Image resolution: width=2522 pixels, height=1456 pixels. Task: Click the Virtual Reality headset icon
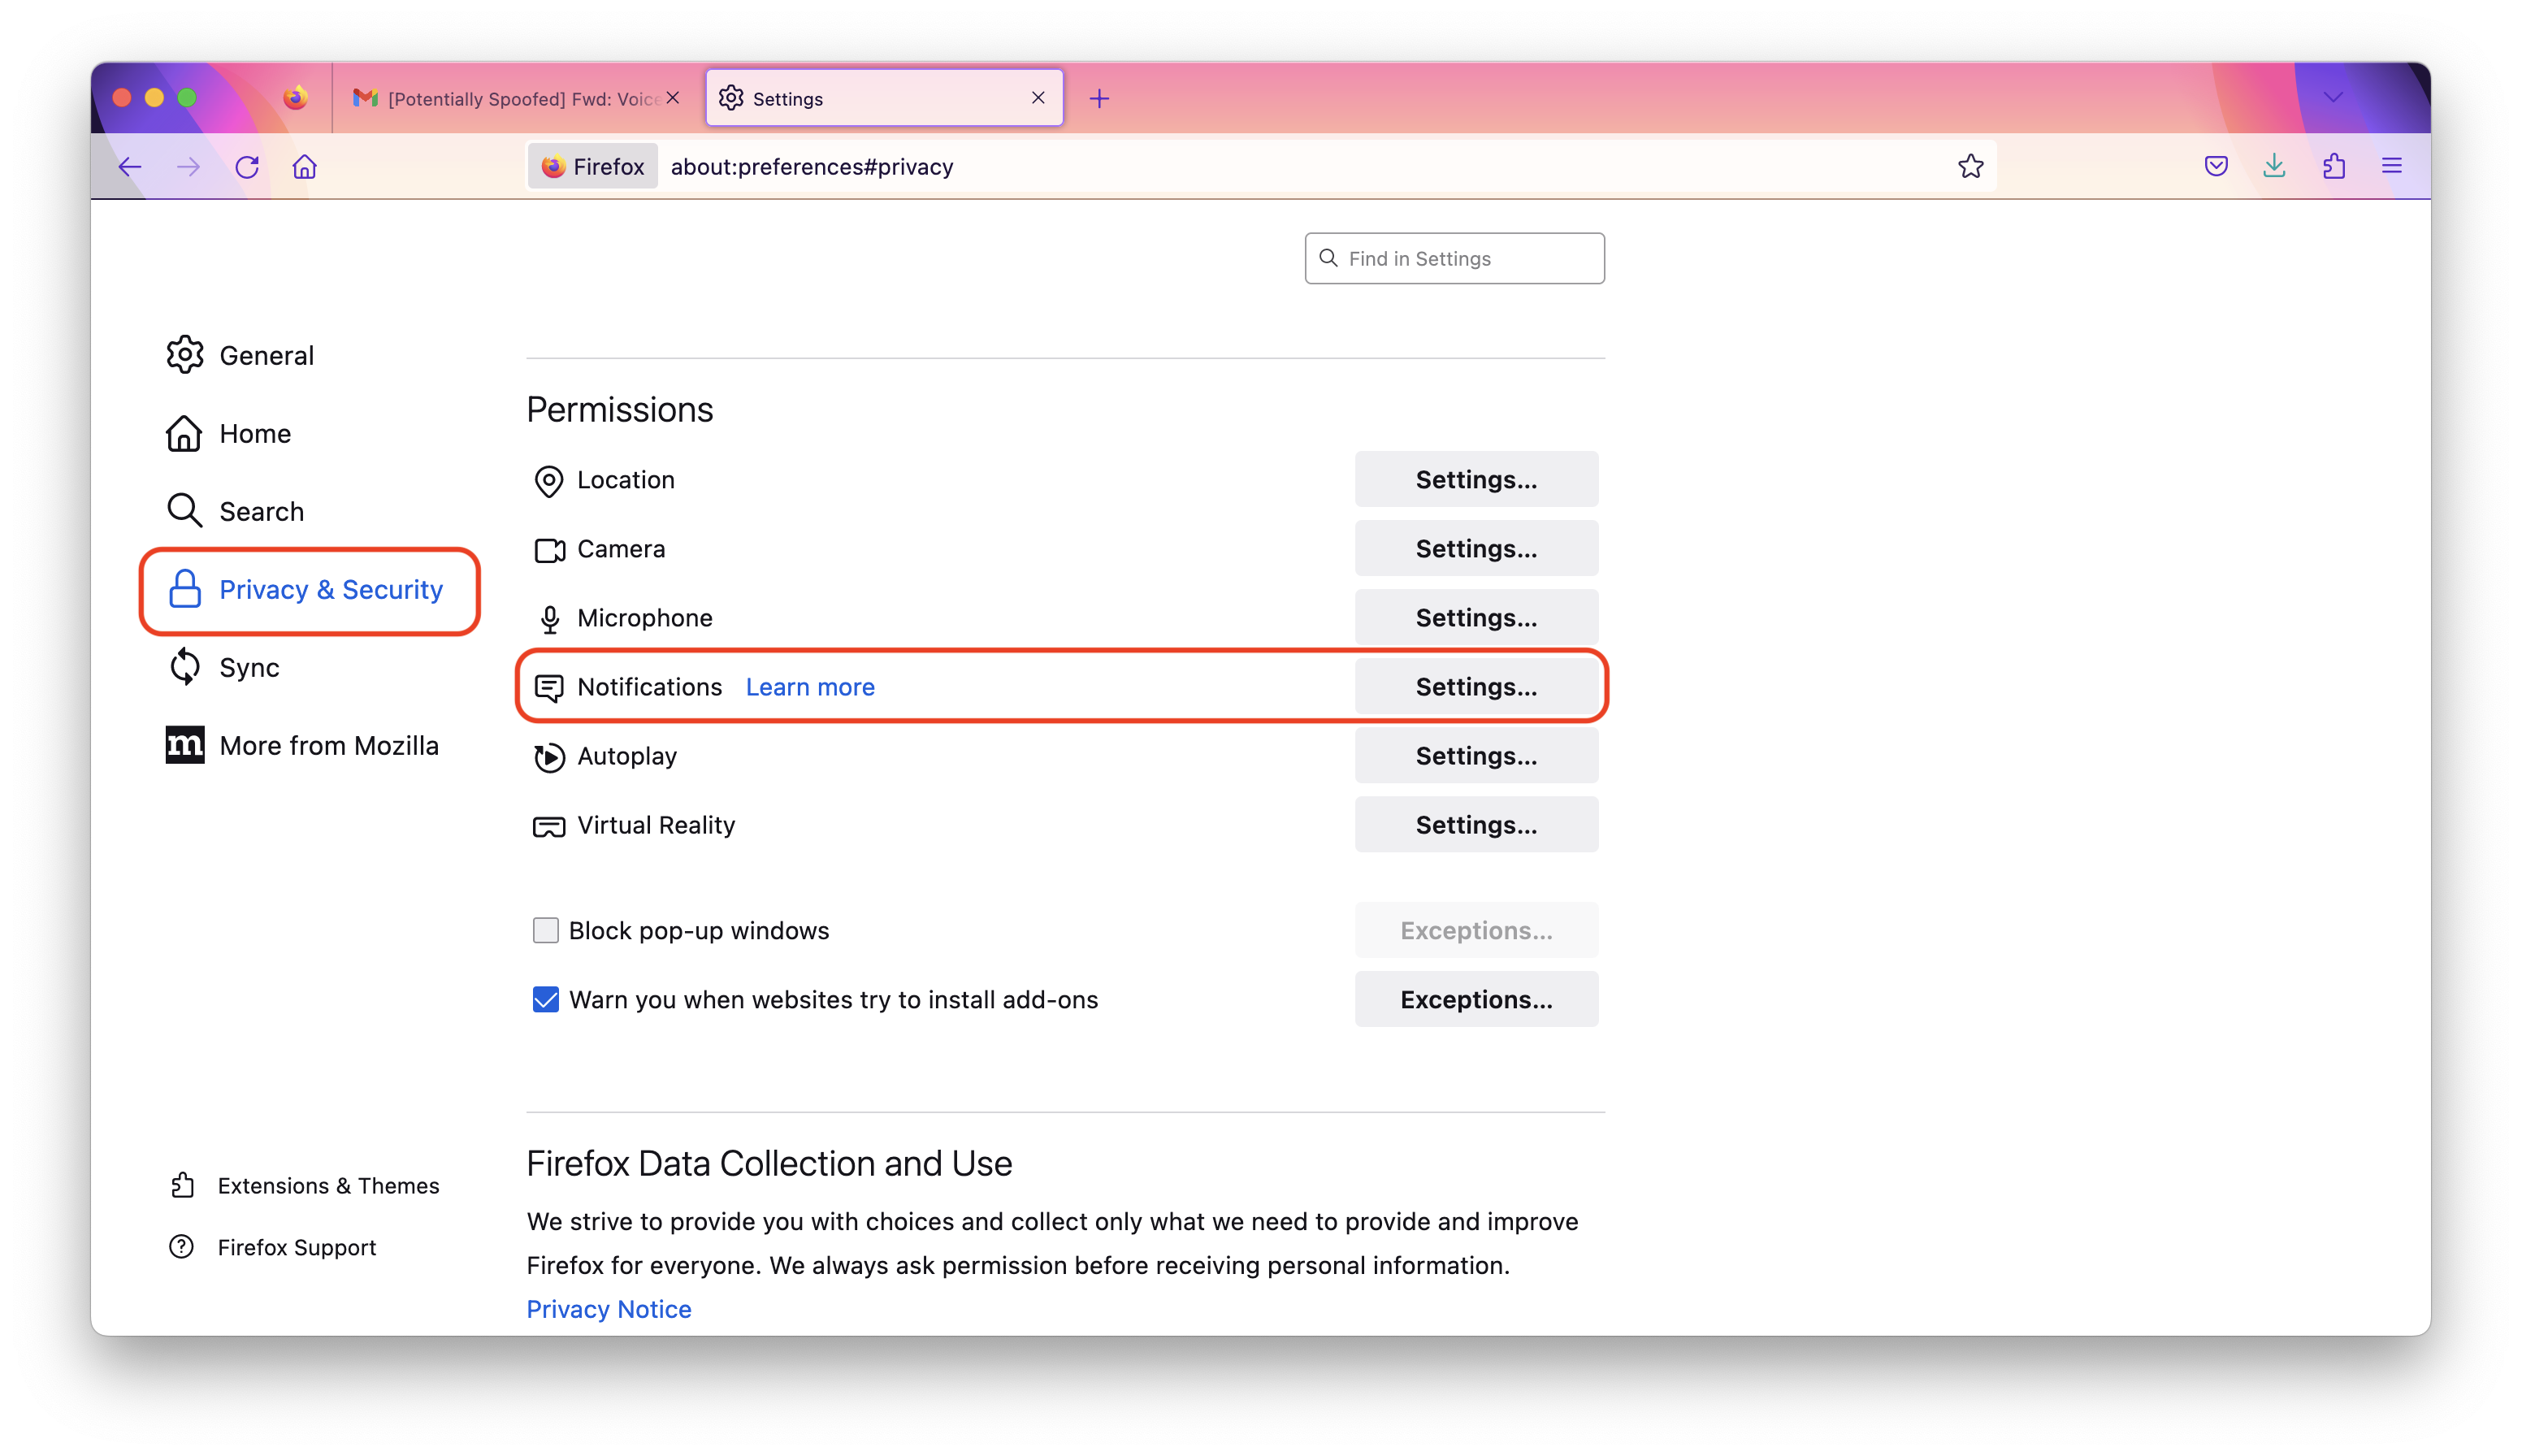tap(548, 826)
